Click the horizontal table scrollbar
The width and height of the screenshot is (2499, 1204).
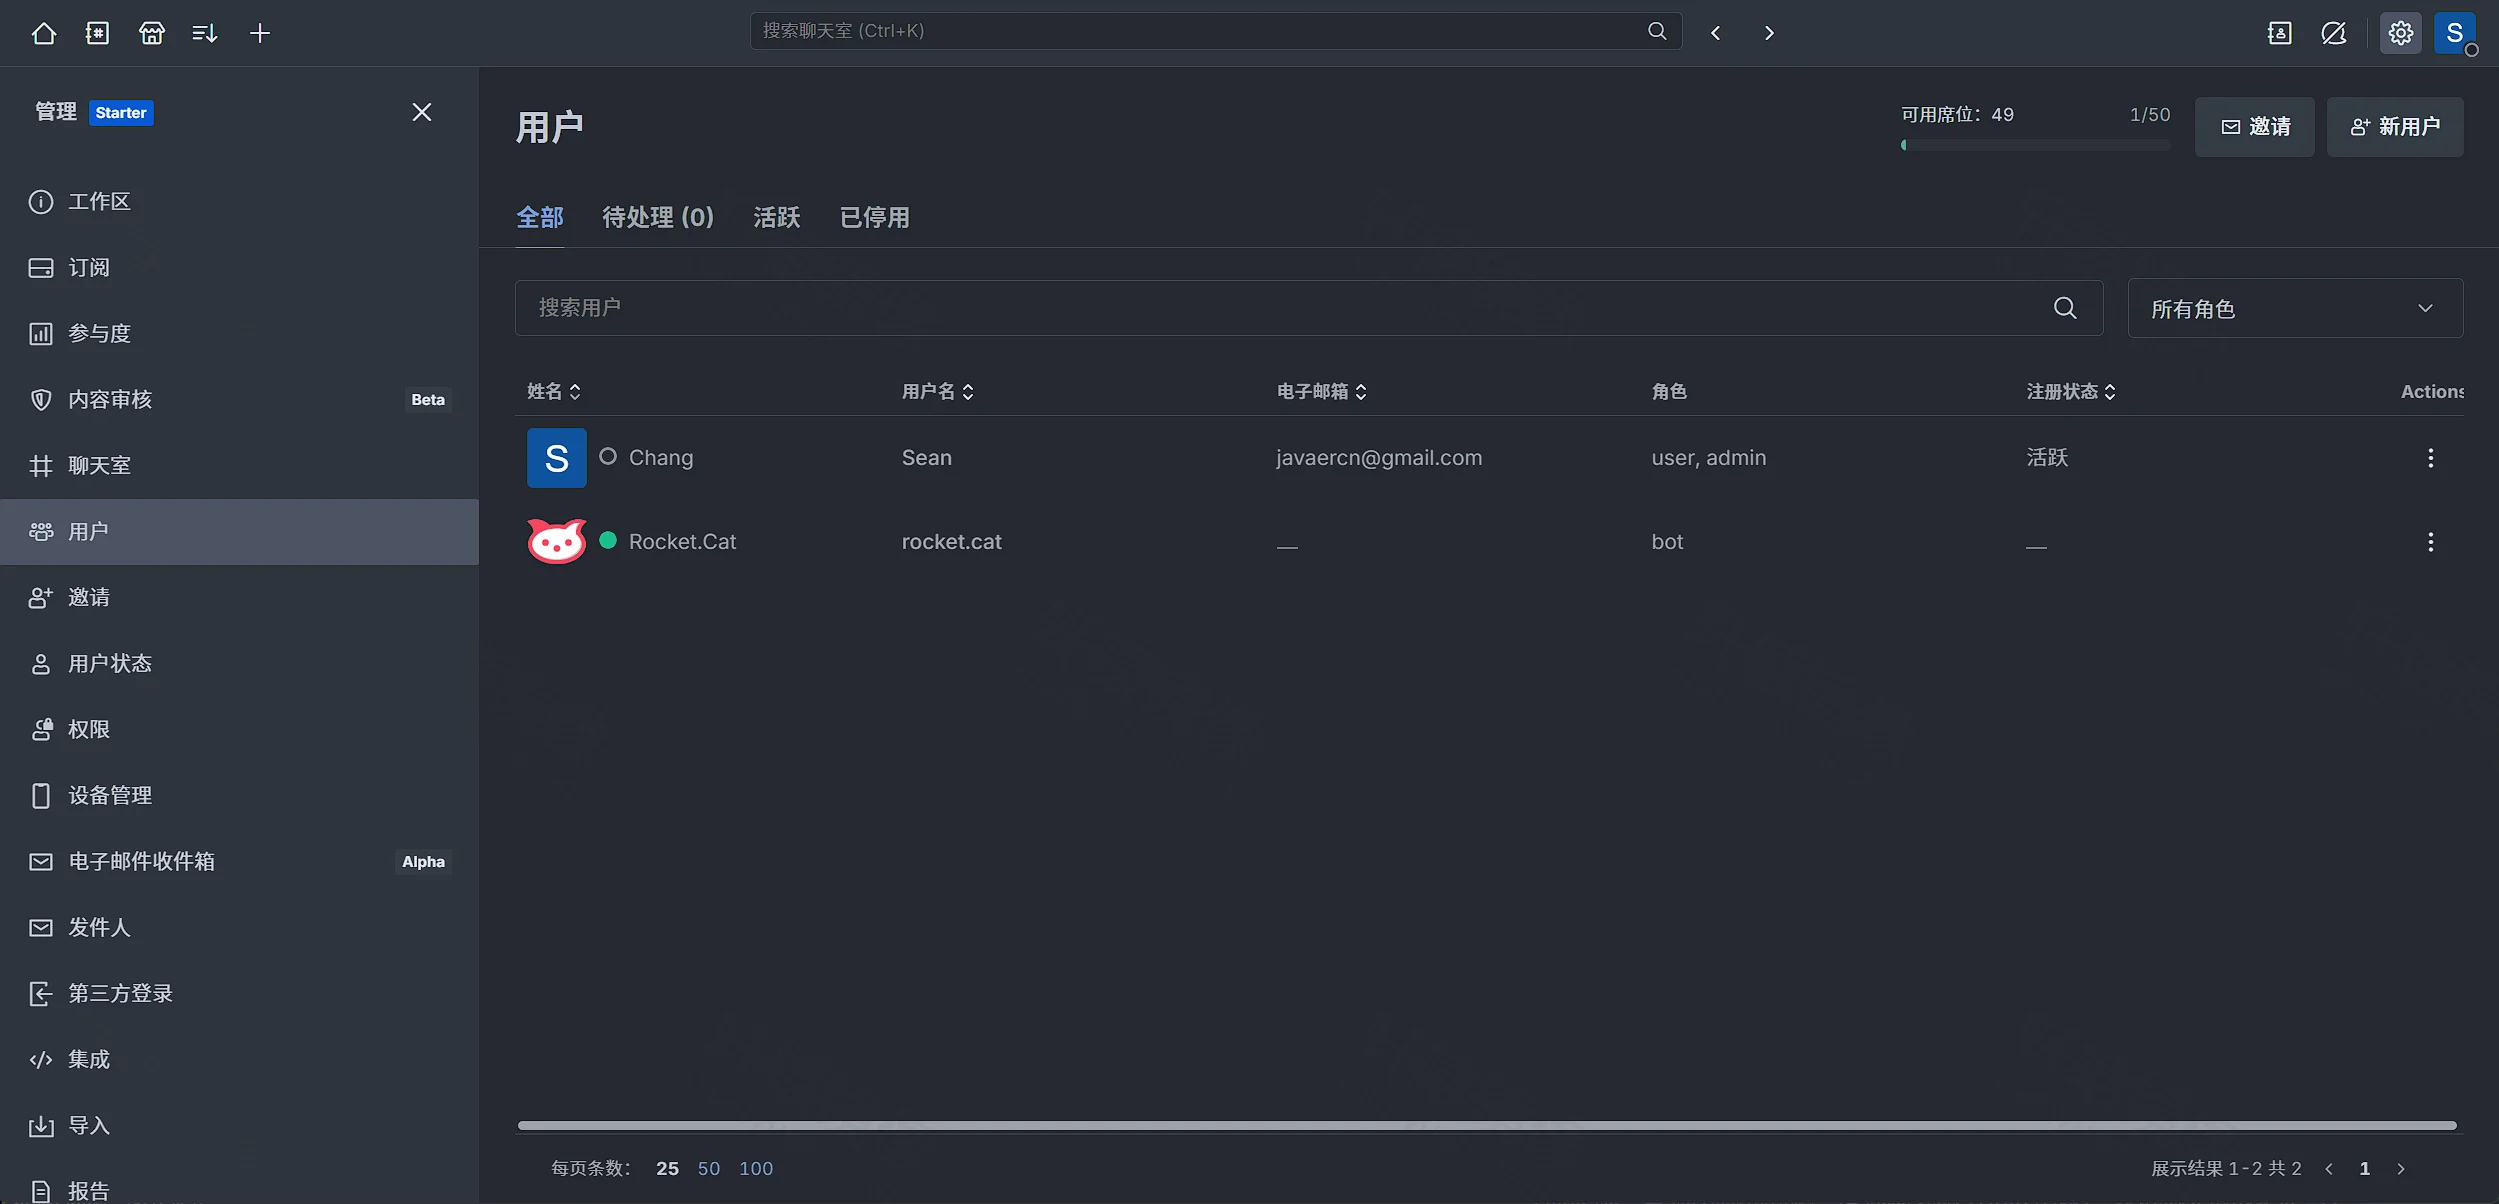1487,1126
